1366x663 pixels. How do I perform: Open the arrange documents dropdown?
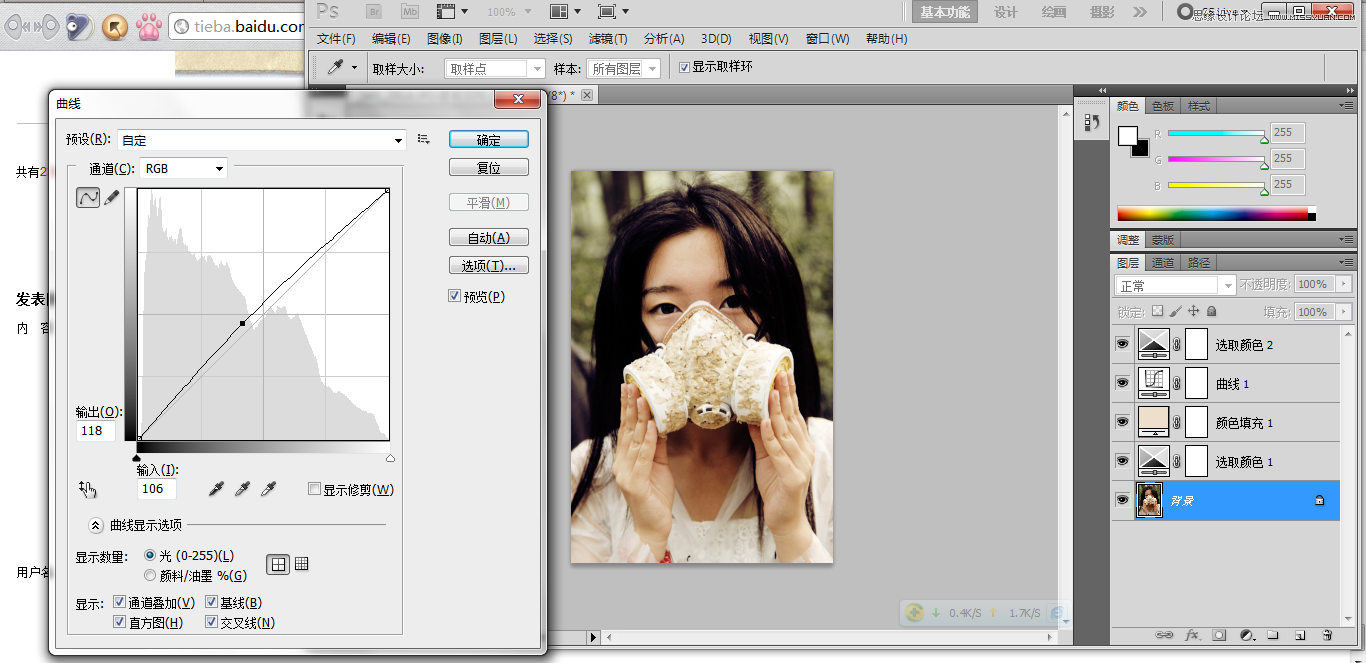(567, 12)
